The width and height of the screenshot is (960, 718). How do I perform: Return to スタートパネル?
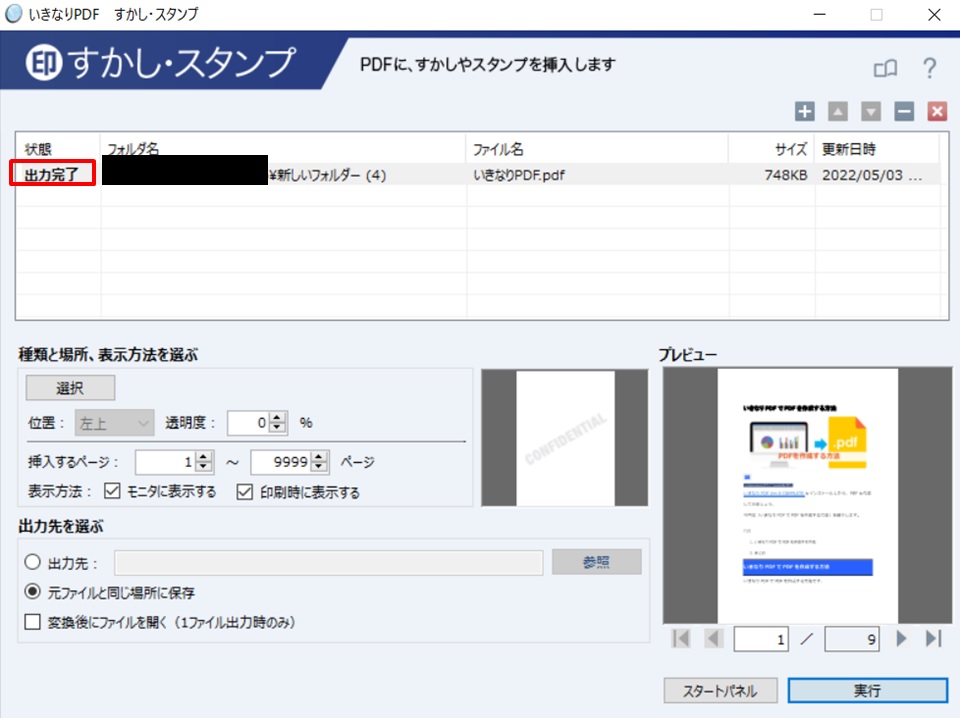coord(720,690)
